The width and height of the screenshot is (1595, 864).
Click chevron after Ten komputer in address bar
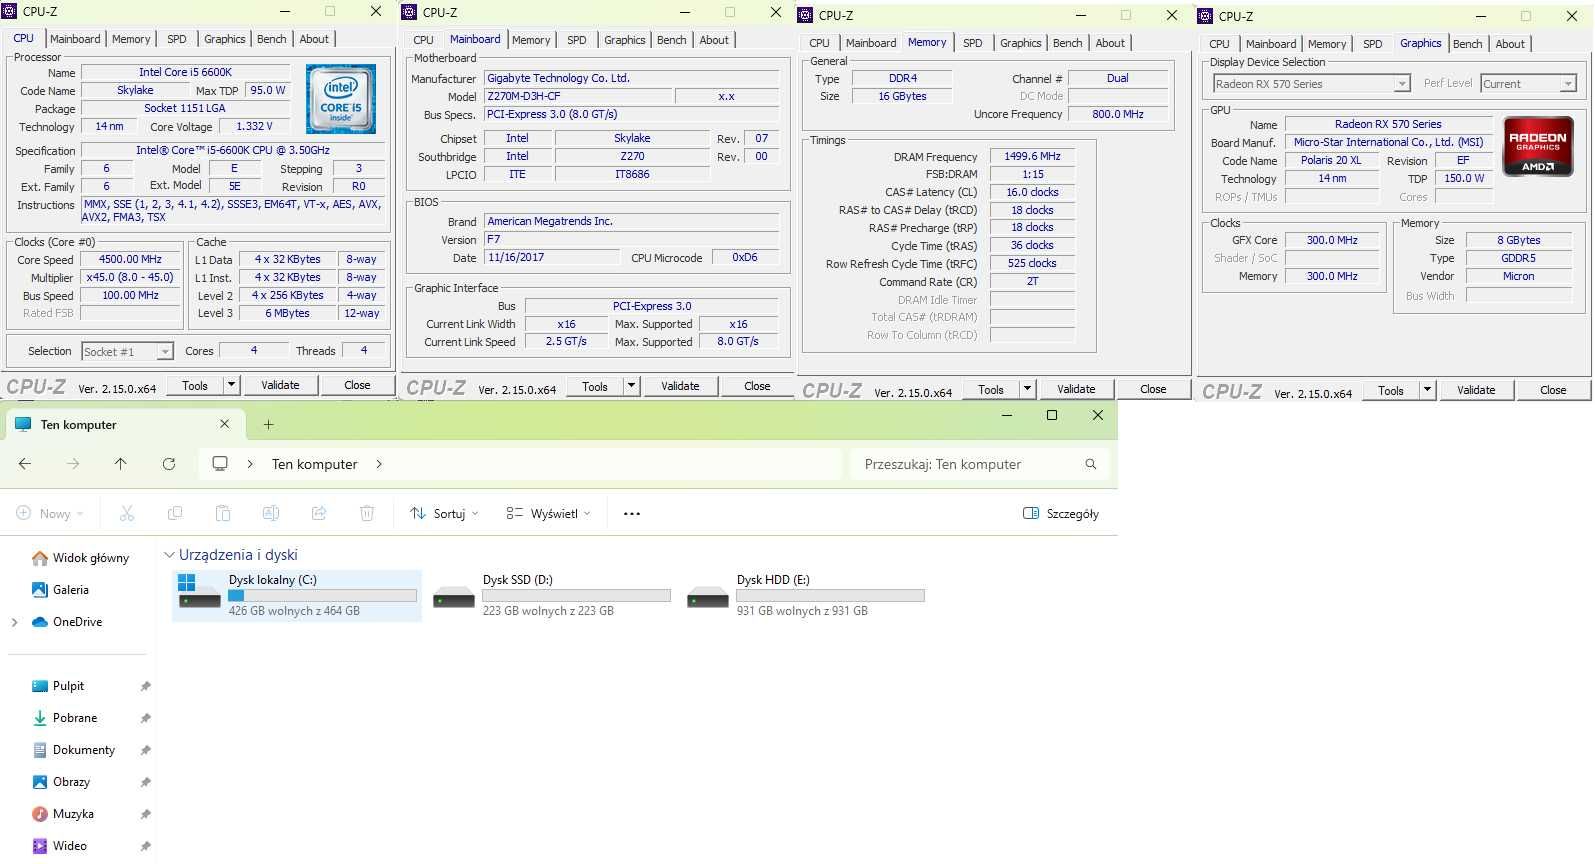coord(379,464)
